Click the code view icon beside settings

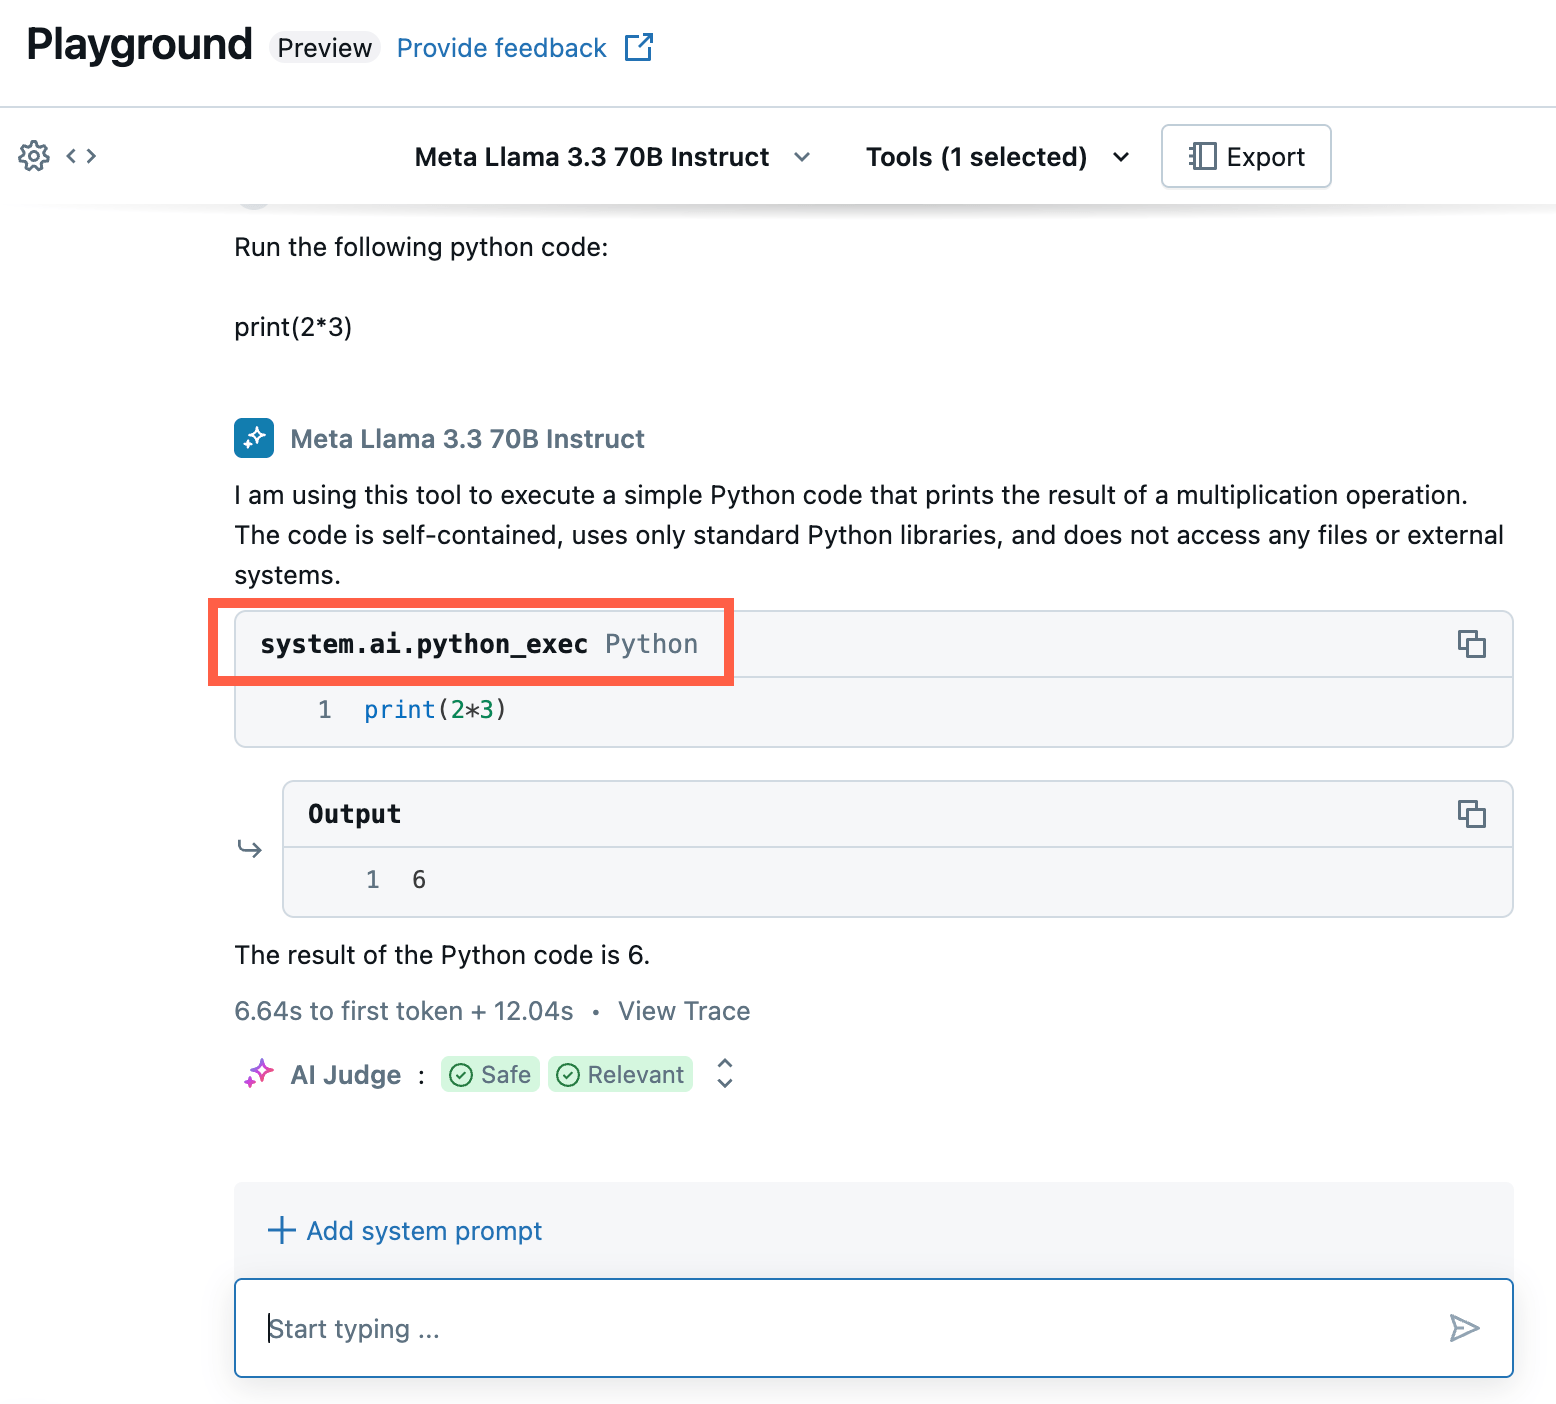click(82, 155)
